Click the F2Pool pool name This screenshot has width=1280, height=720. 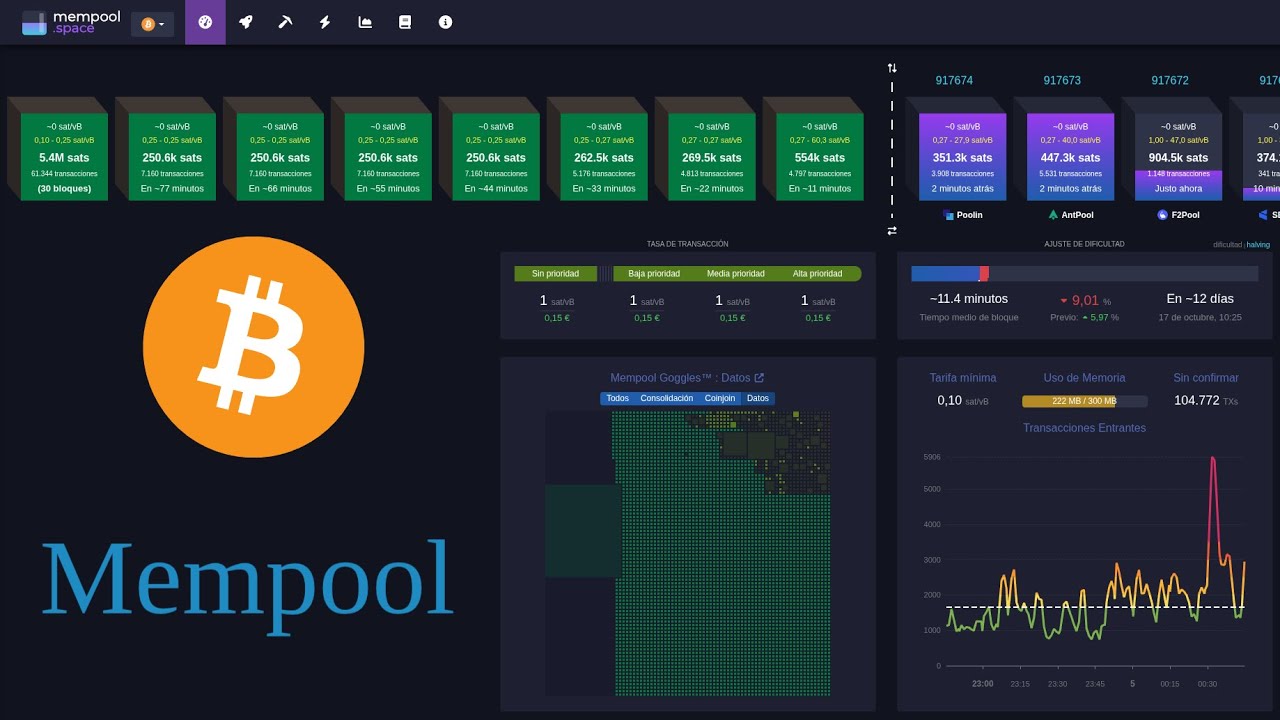click(1186, 215)
